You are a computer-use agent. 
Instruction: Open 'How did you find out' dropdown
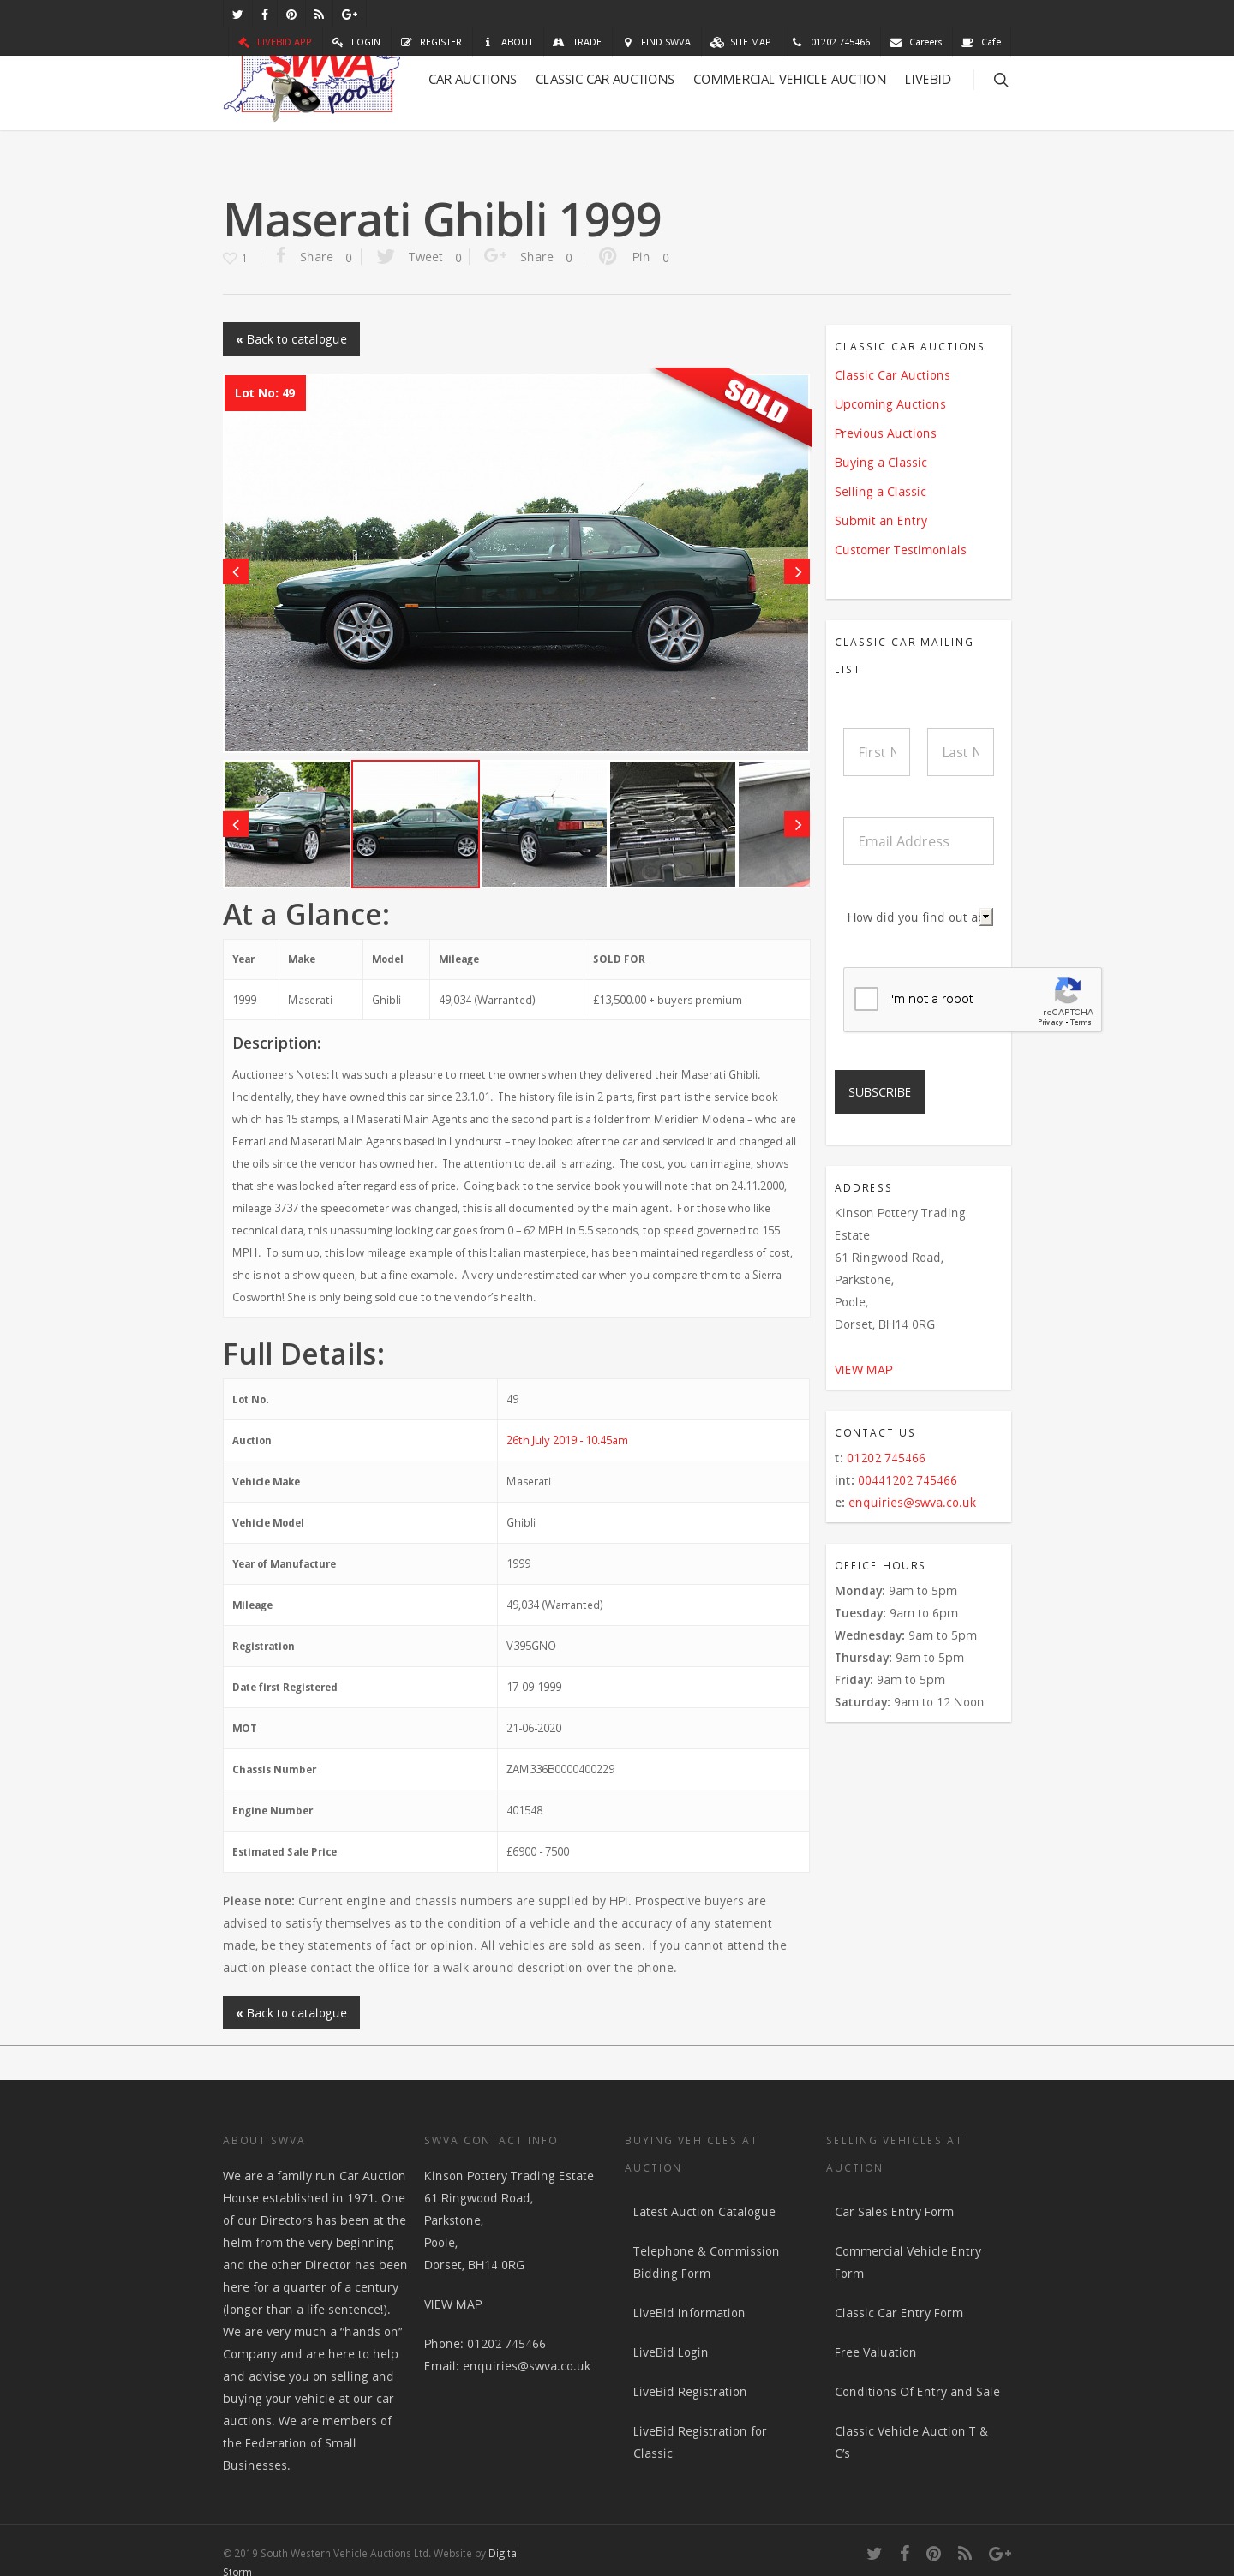point(919,917)
